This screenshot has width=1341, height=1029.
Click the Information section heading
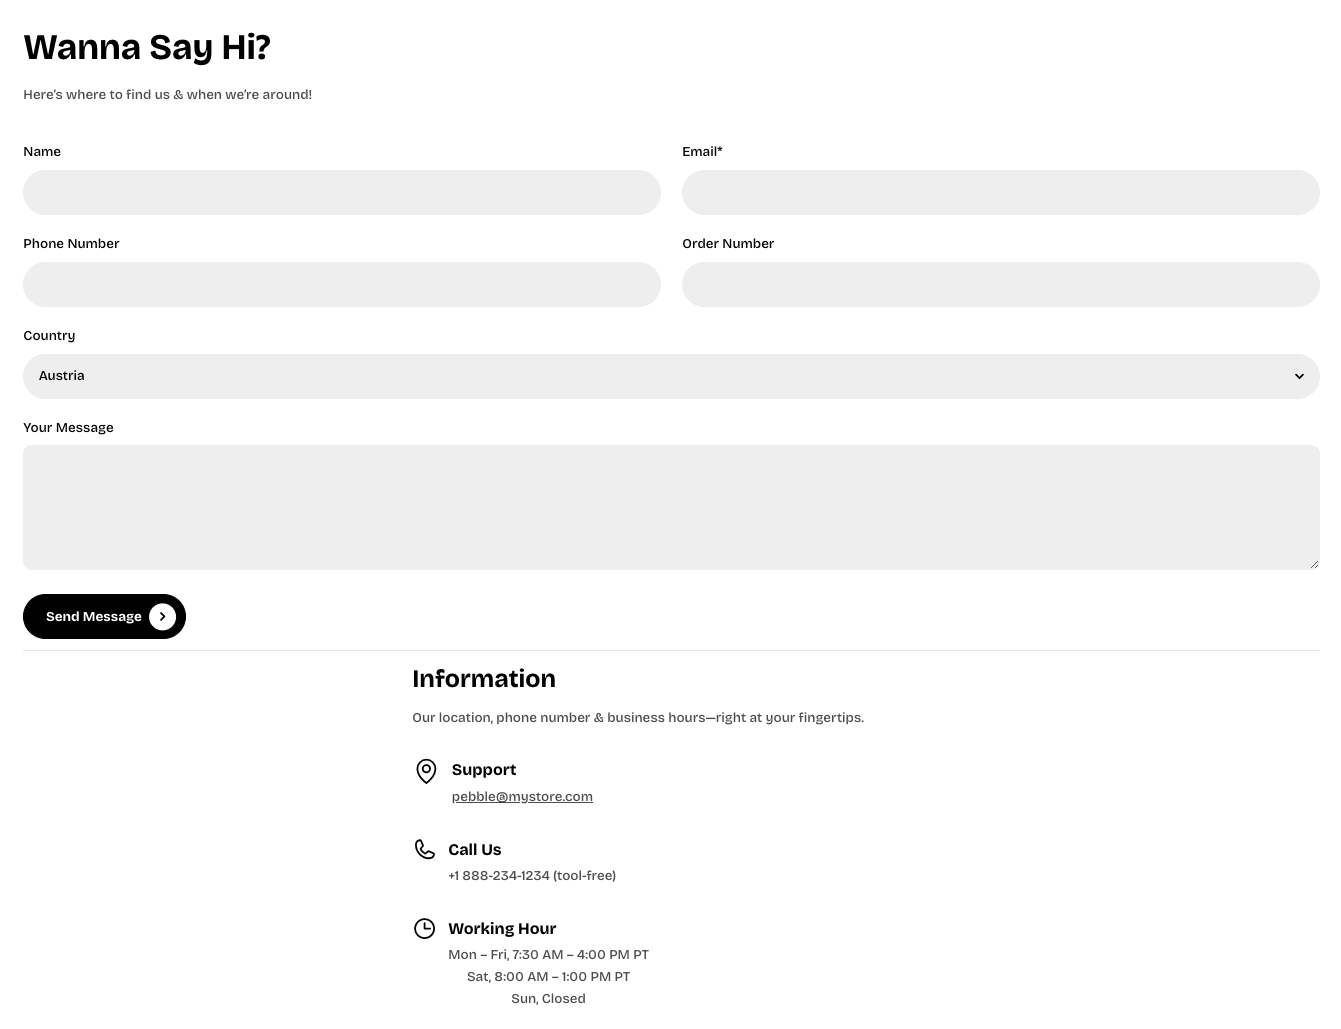484,679
